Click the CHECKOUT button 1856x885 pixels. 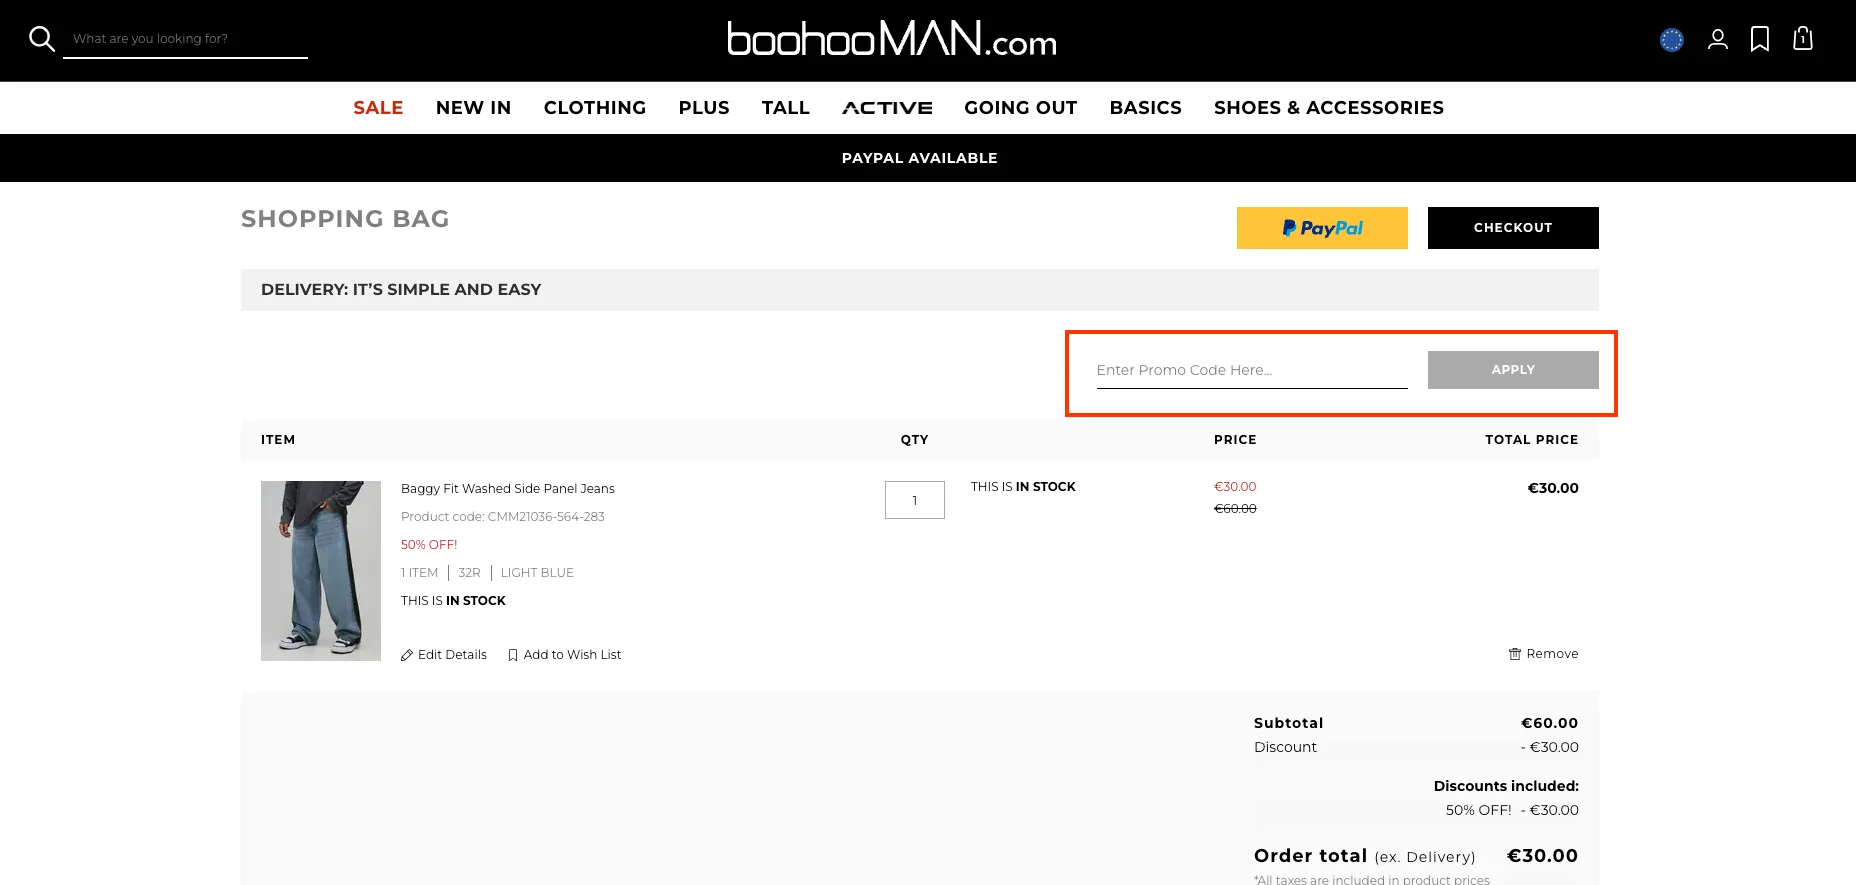pyautogui.click(x=1513, y=227)
